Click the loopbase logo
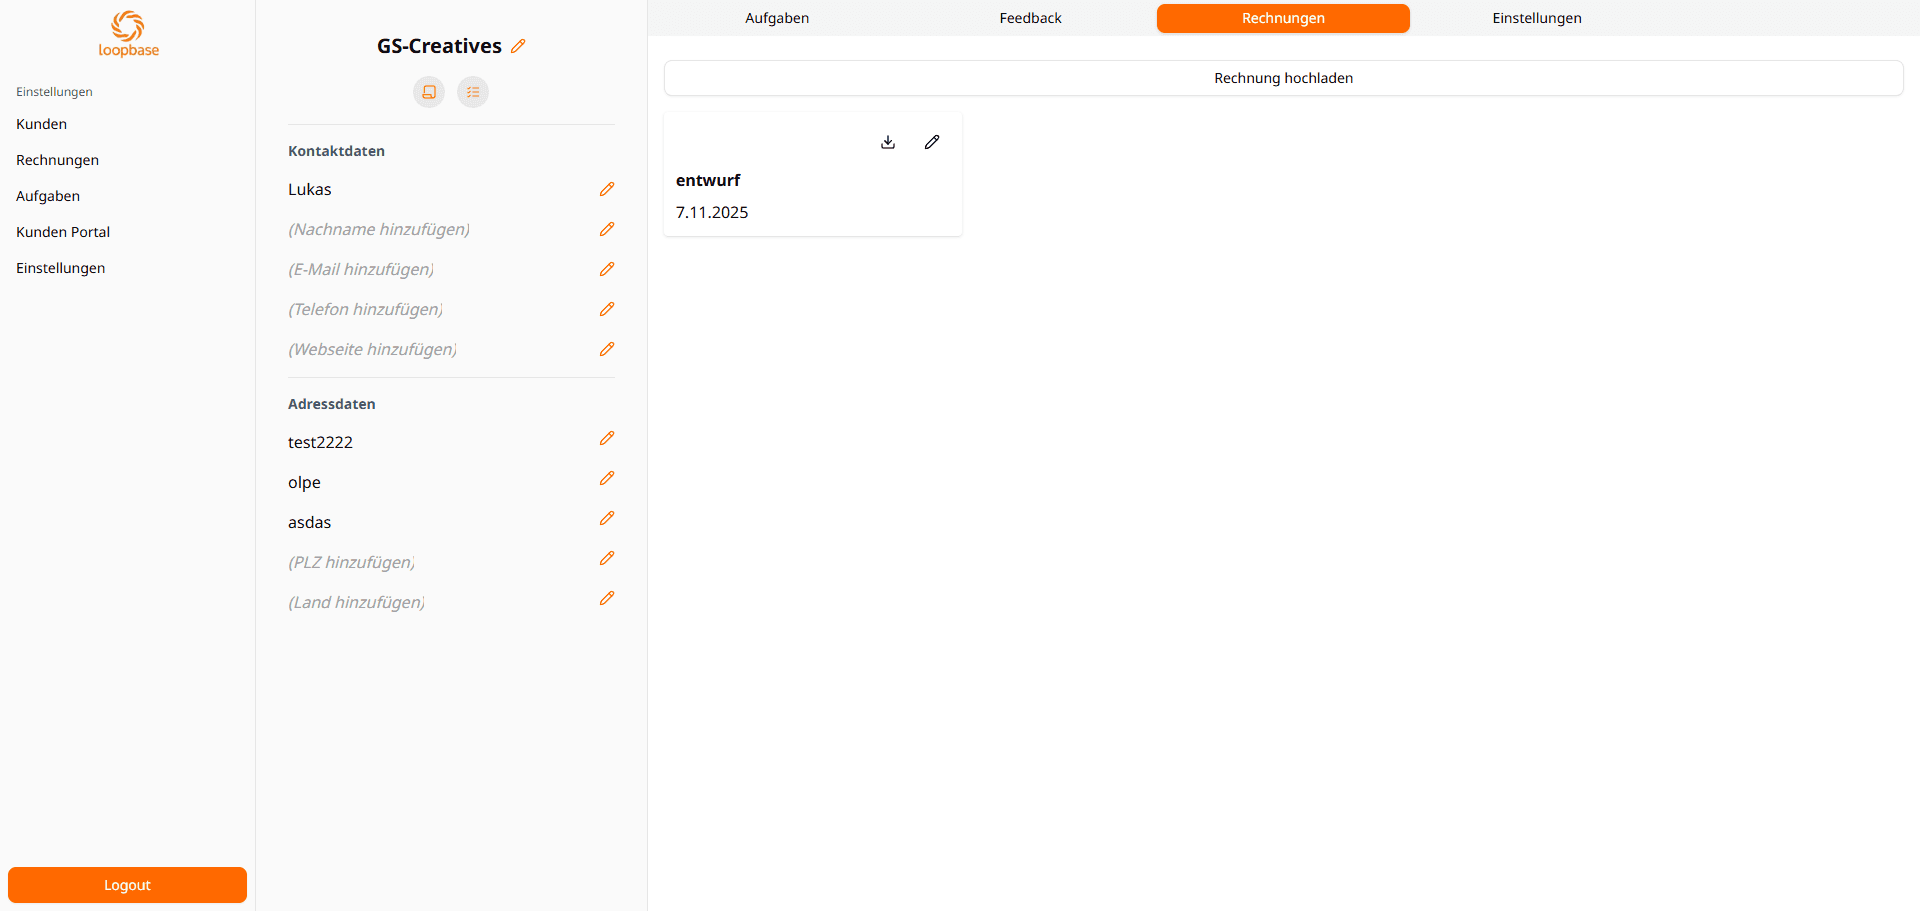 [128, 34]
